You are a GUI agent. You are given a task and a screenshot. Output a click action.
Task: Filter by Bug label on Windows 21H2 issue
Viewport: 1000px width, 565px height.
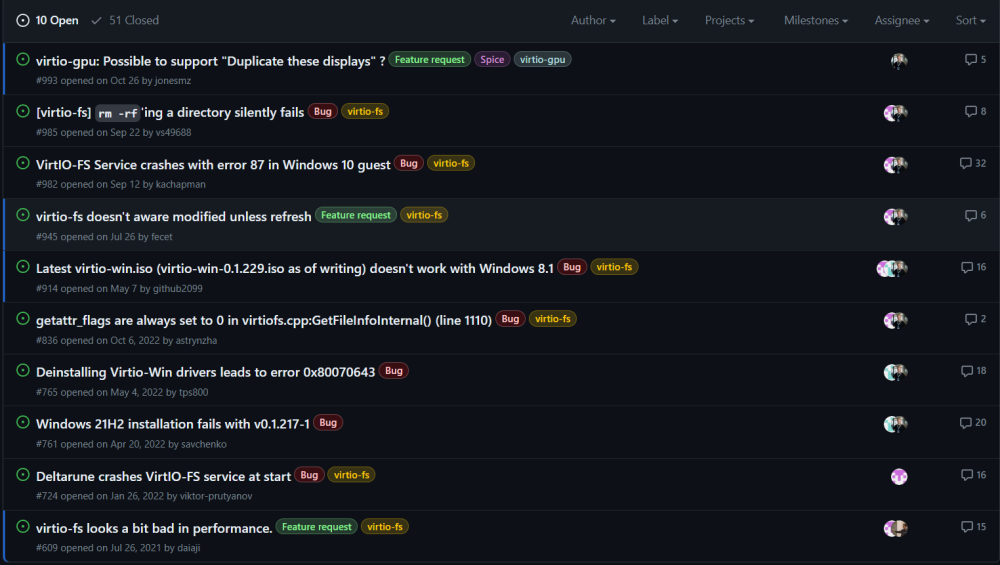[x=328, y=422]
